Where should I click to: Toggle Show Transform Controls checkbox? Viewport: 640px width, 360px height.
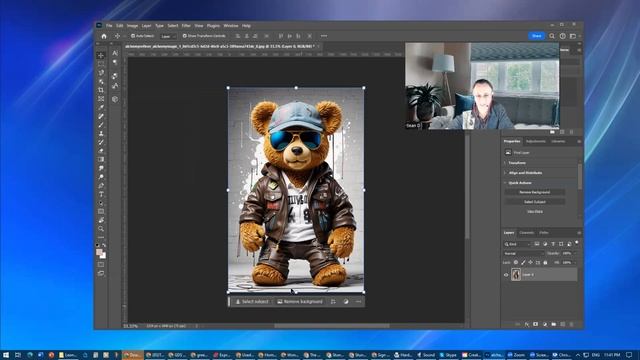(x=184, y=36)
